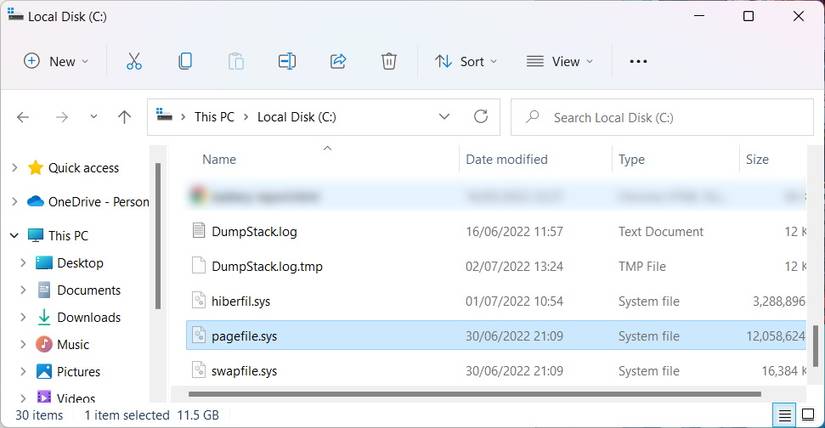Collapse the This PC tree node
Image resolution: width=825 pixels, height=428 pixels.
14,236
